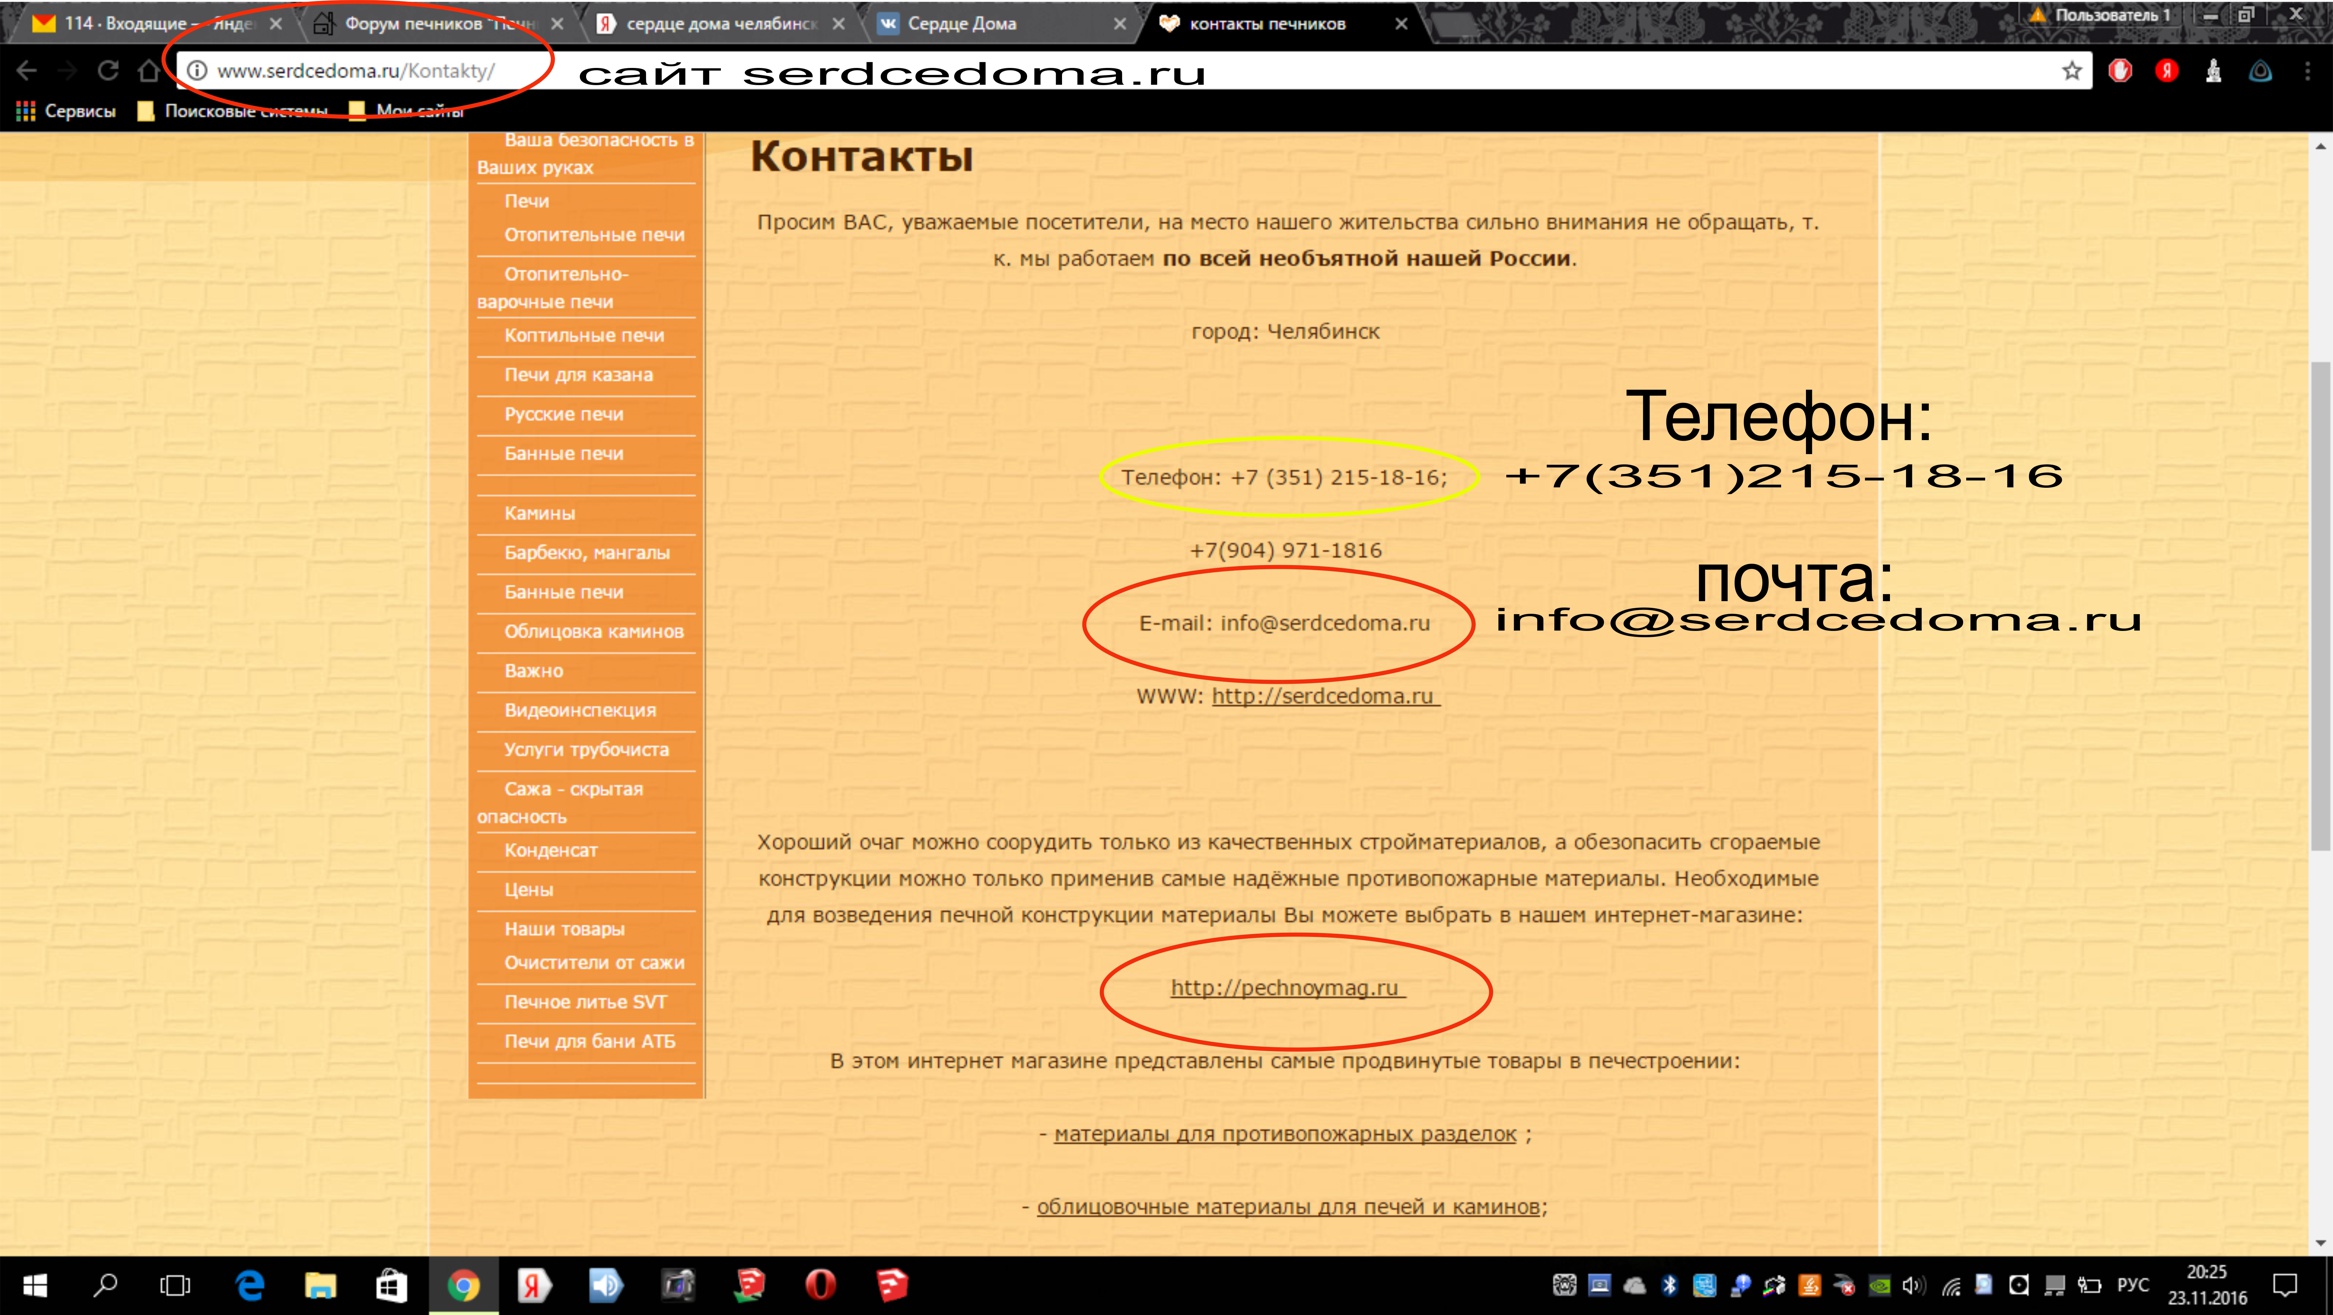This screenshot has height=1315, width=2333.
Task: Click the red Yandex extension icon
Action: pyautogui.click(x=2167, y=71)
